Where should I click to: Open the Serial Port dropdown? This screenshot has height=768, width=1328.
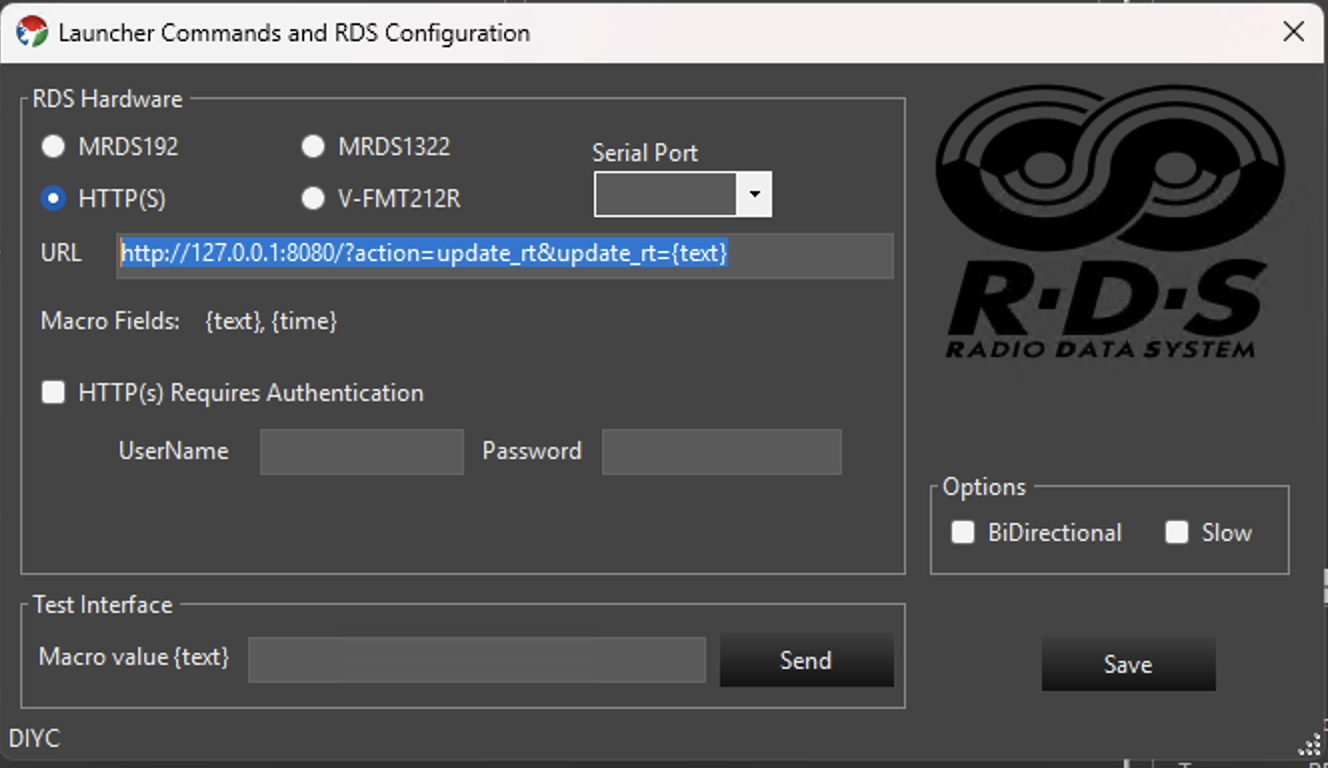755,194
